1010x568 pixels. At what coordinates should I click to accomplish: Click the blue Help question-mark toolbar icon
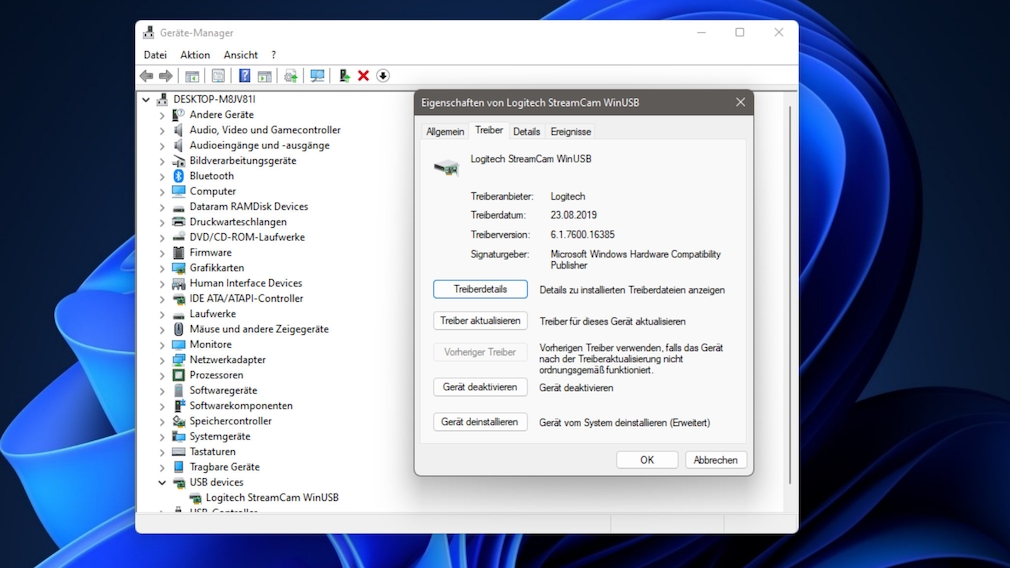[x=244, y=76]
